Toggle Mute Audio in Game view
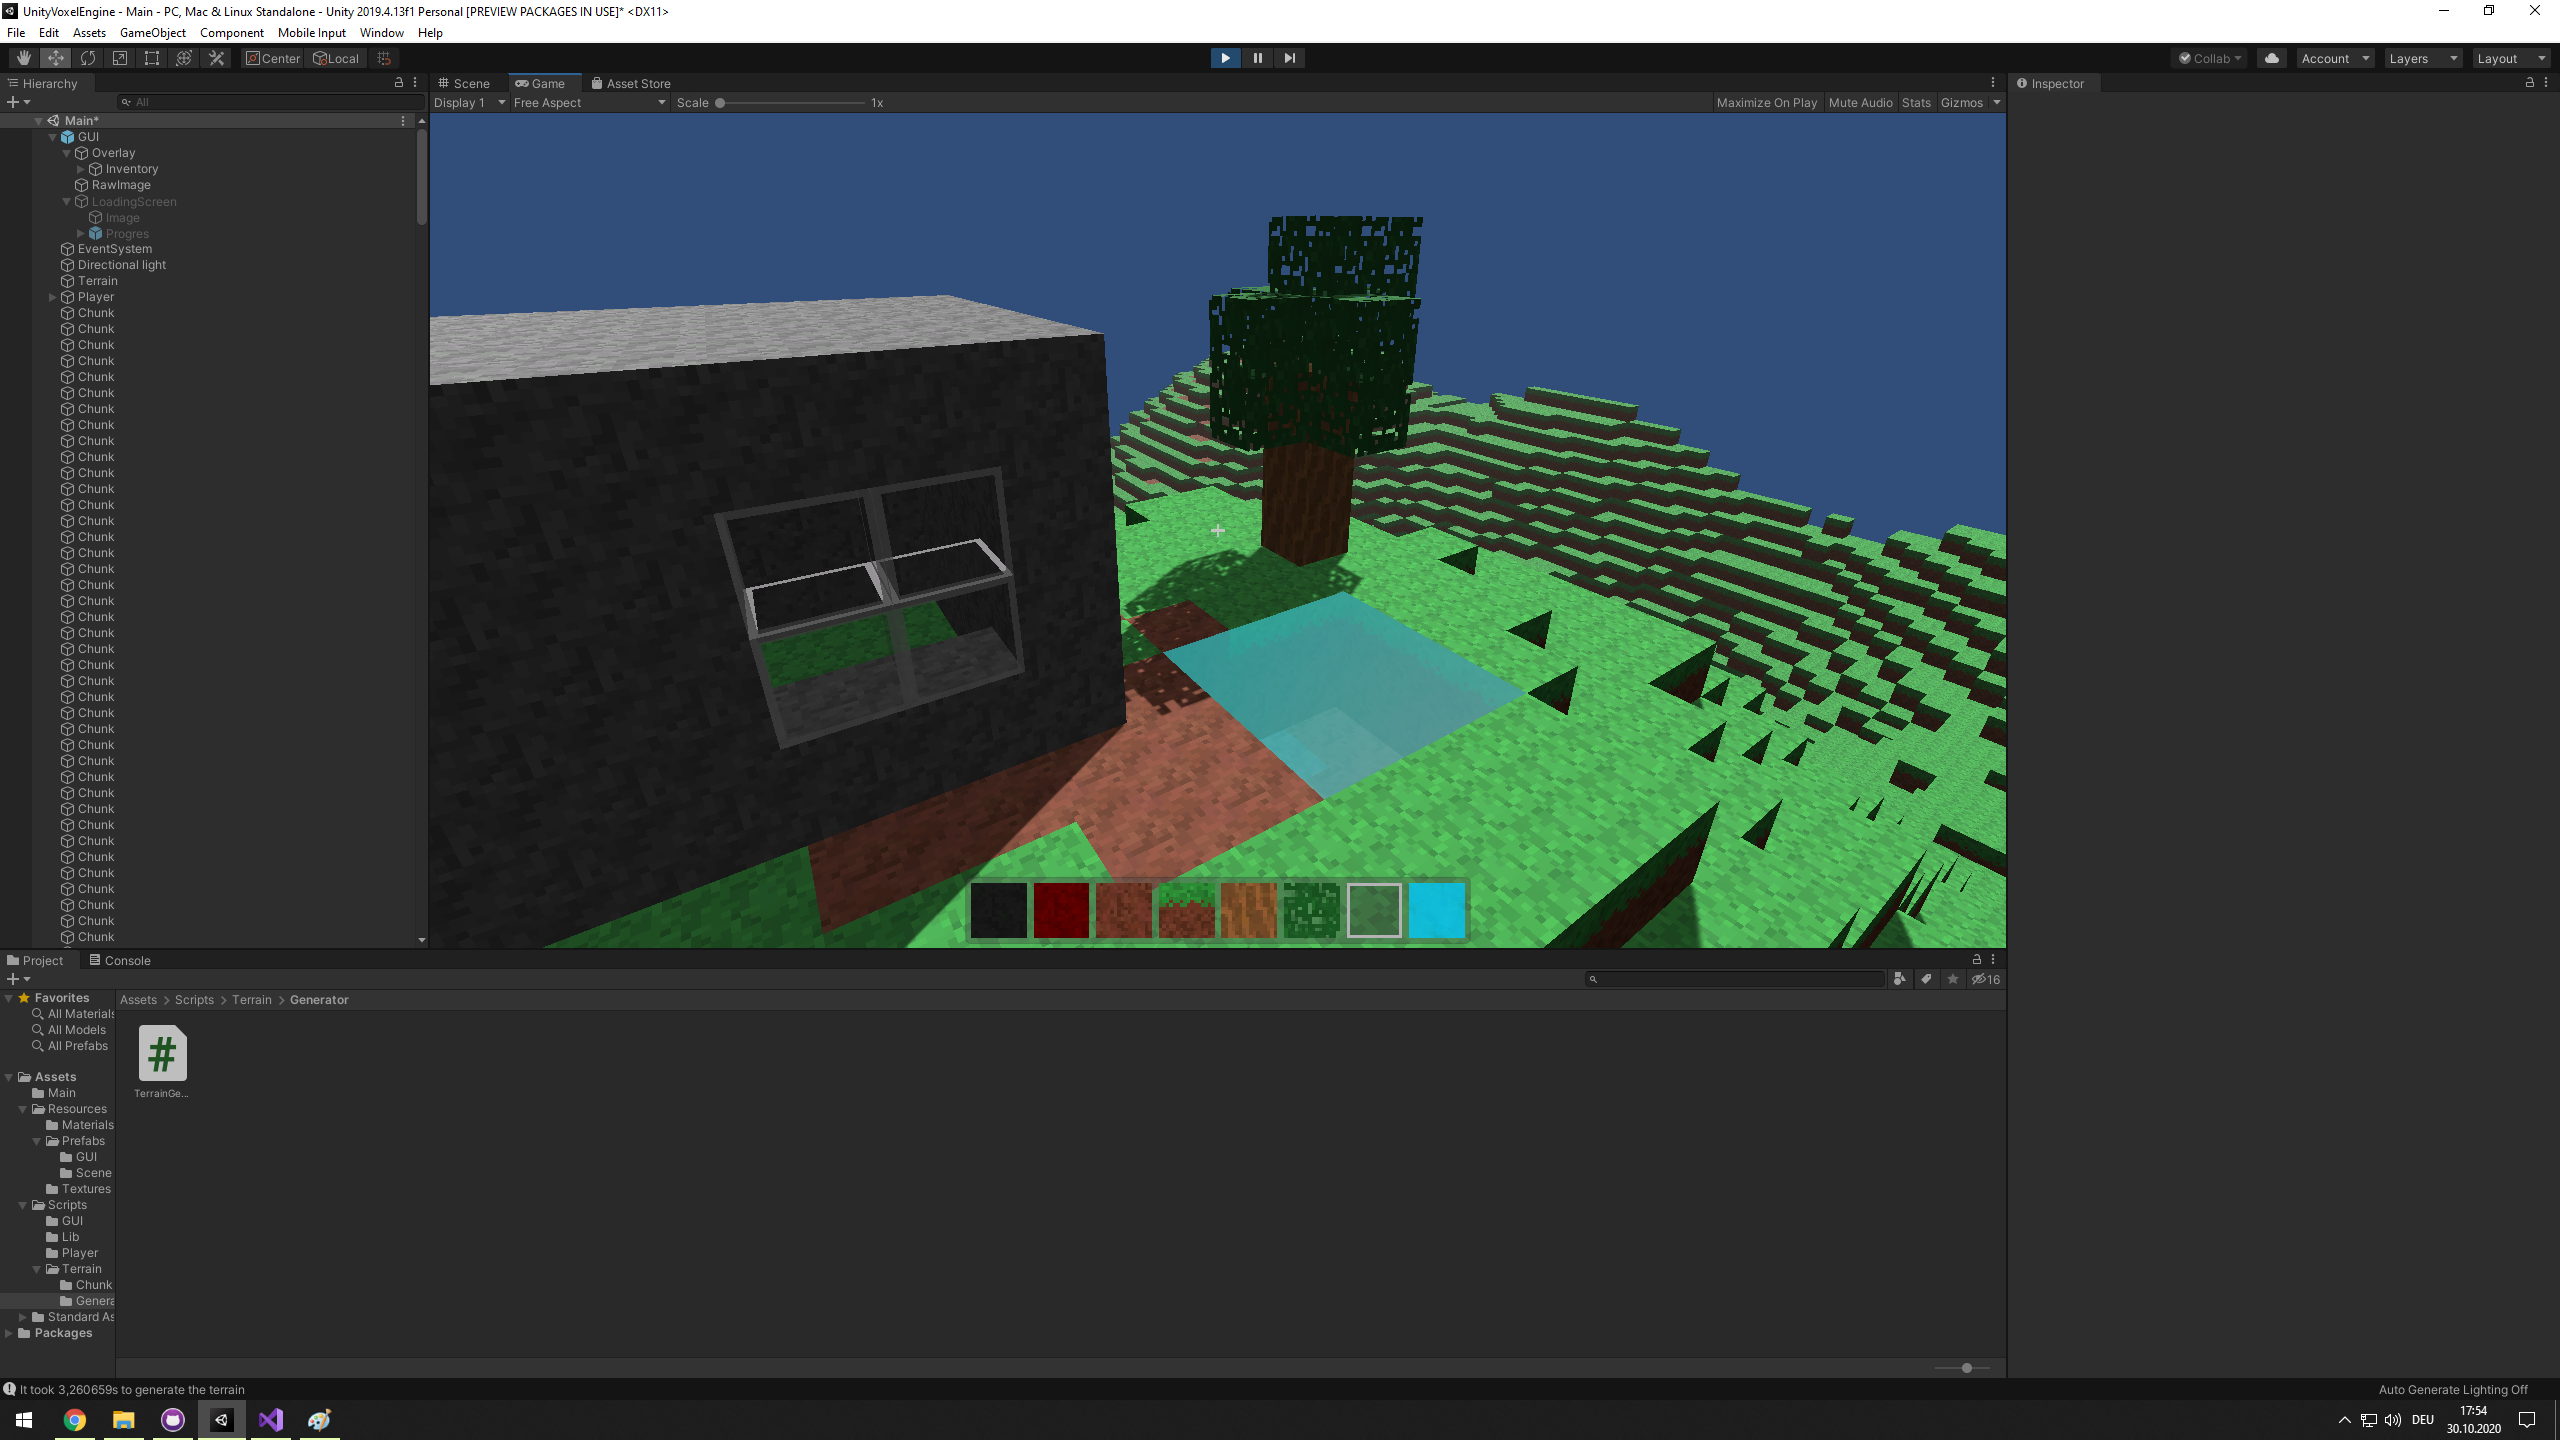 click(1860, 103)
